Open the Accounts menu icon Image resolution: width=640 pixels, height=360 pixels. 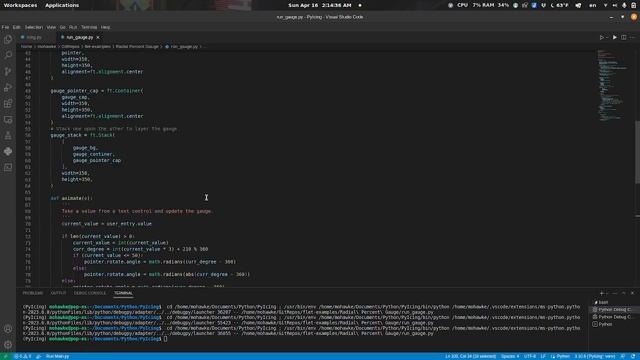coord(8,329)
